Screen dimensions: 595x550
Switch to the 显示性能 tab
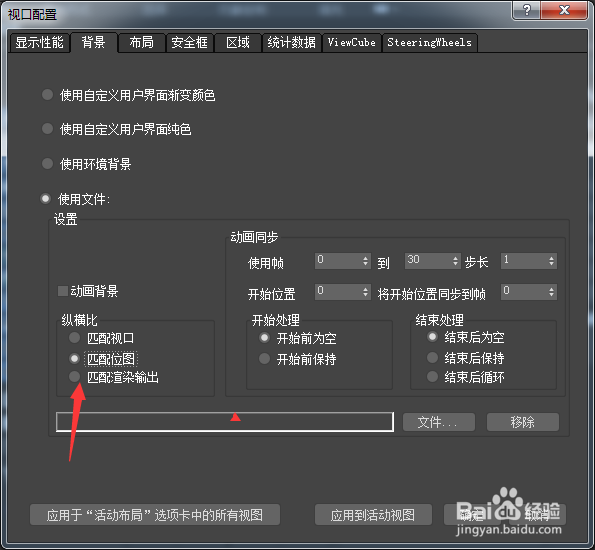click(39, 43)
